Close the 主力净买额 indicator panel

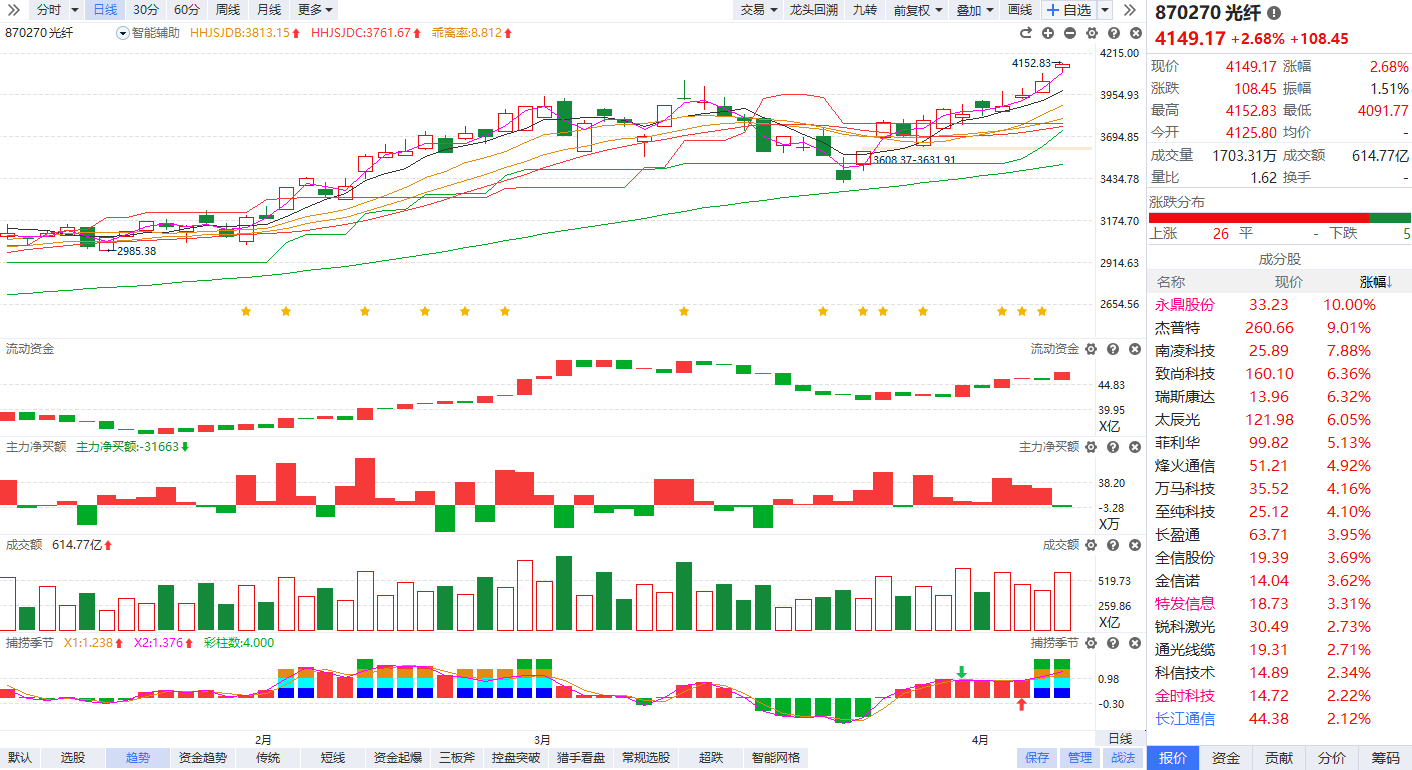1134,447
